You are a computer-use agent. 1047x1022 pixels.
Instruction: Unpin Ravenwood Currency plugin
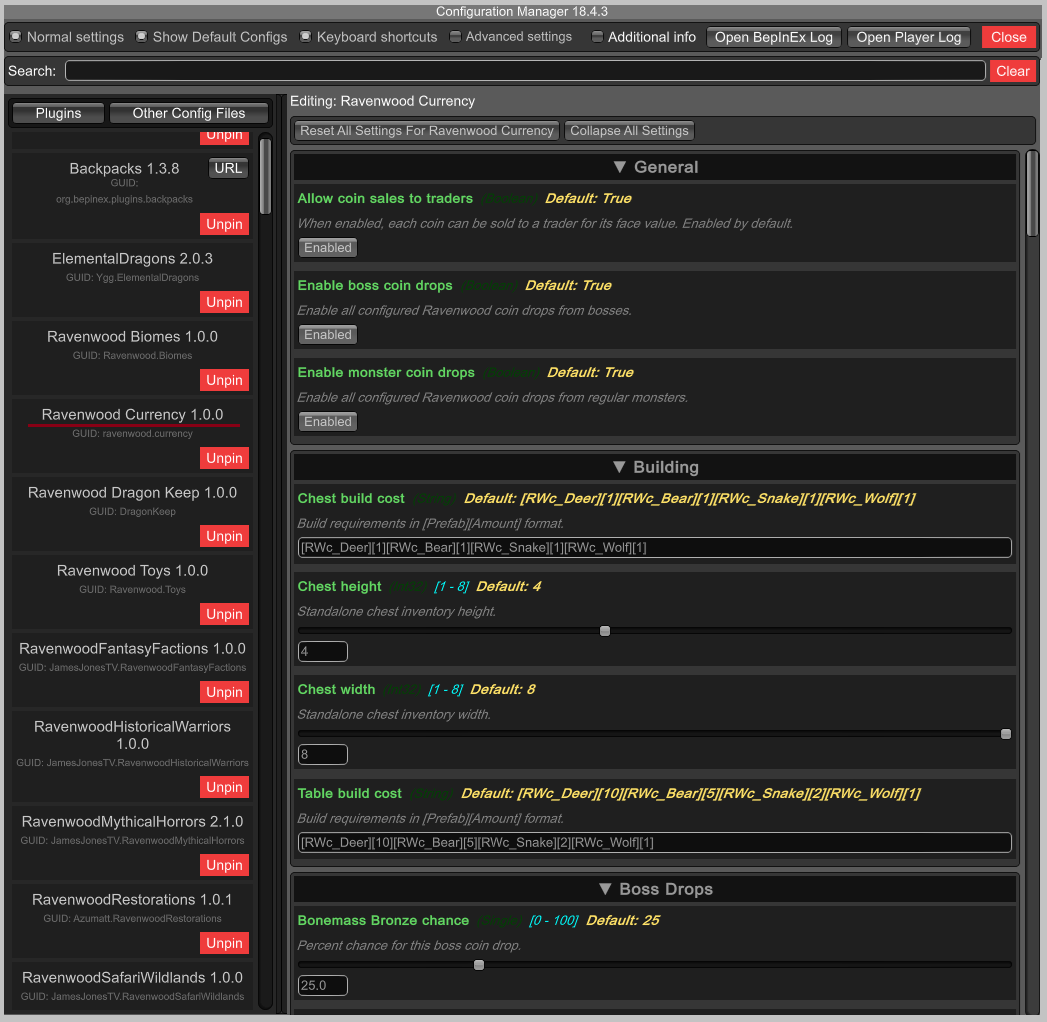pos(224,459)
